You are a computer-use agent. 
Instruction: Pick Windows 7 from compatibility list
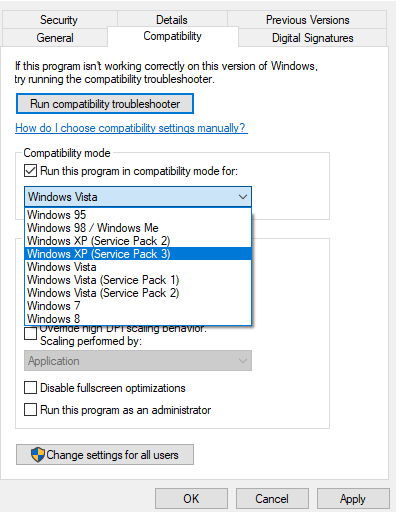coord(138,306)
